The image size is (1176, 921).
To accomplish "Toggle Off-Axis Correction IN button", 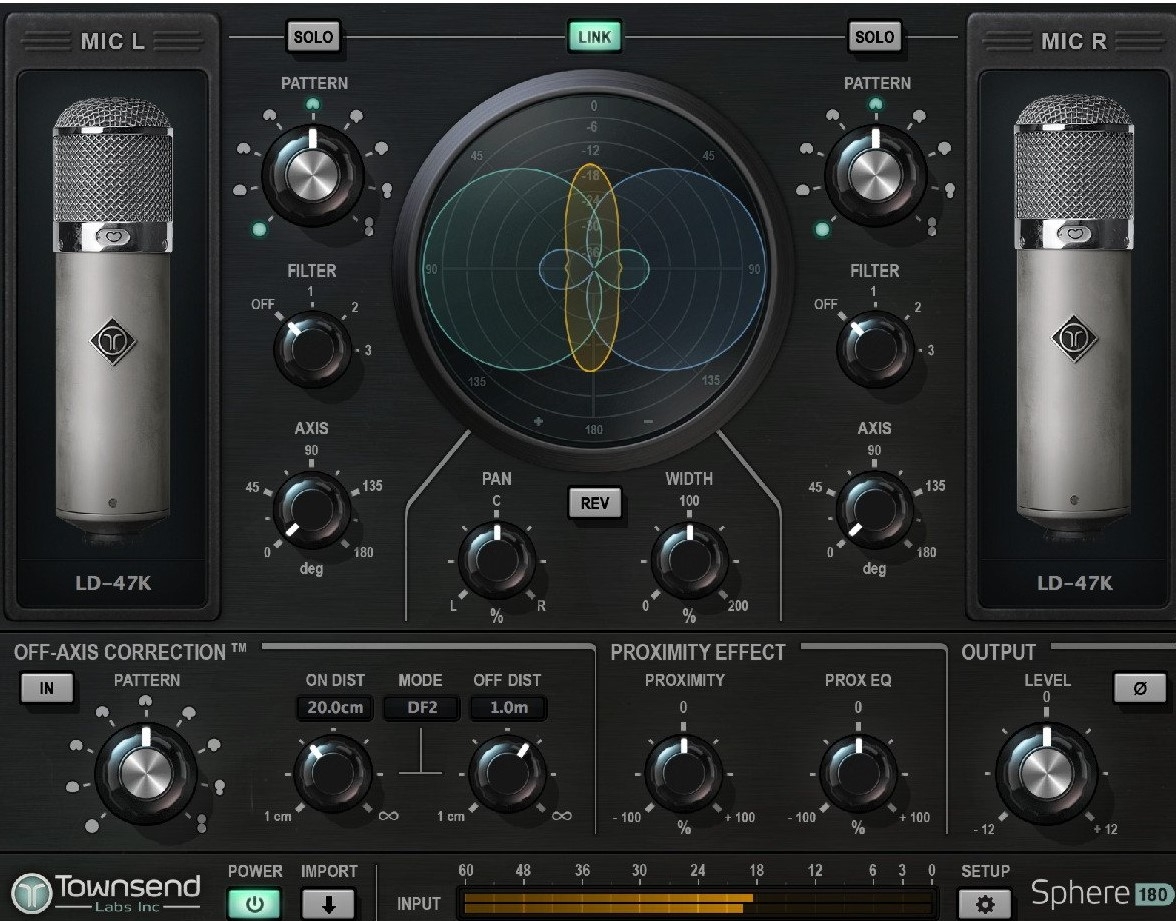I will click(47, 688).
